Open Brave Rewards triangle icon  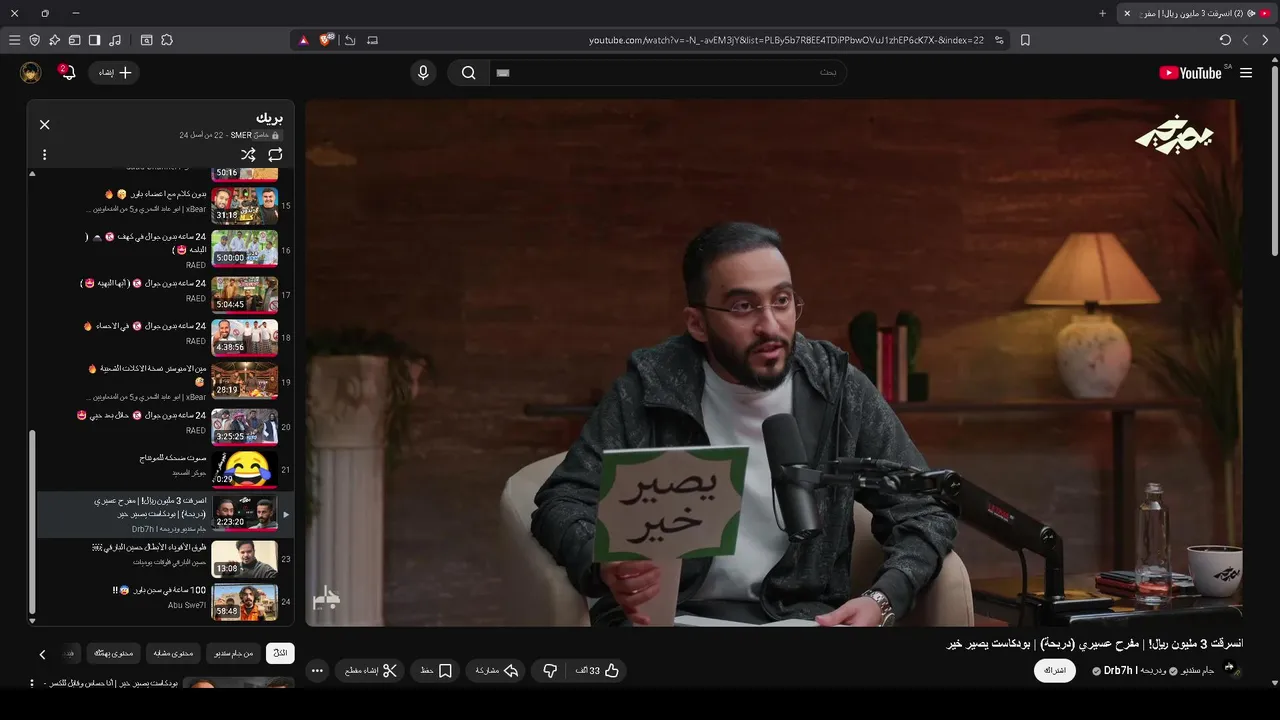click(303, 40)
